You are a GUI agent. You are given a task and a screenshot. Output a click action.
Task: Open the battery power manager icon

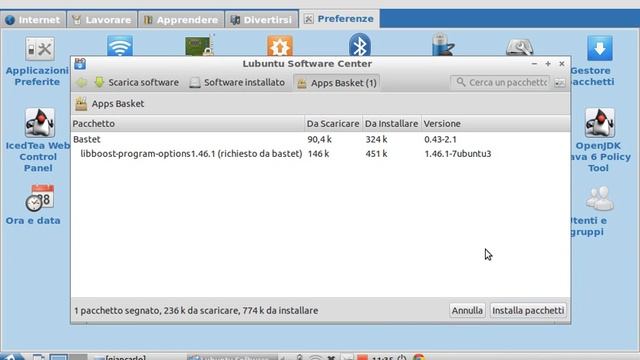(443, 45)
